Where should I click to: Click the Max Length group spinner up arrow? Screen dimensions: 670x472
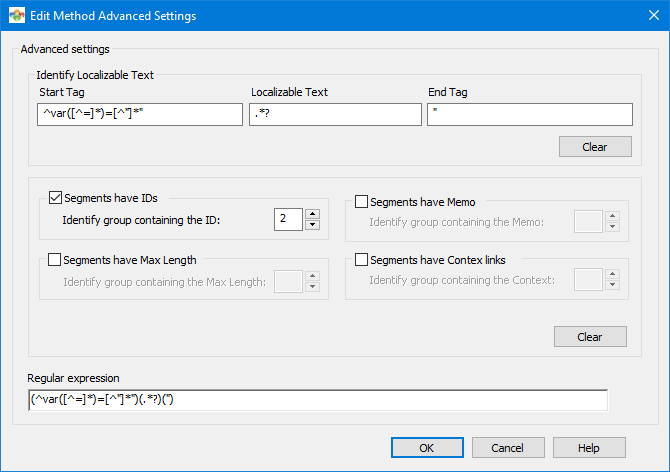click(312, 276)
